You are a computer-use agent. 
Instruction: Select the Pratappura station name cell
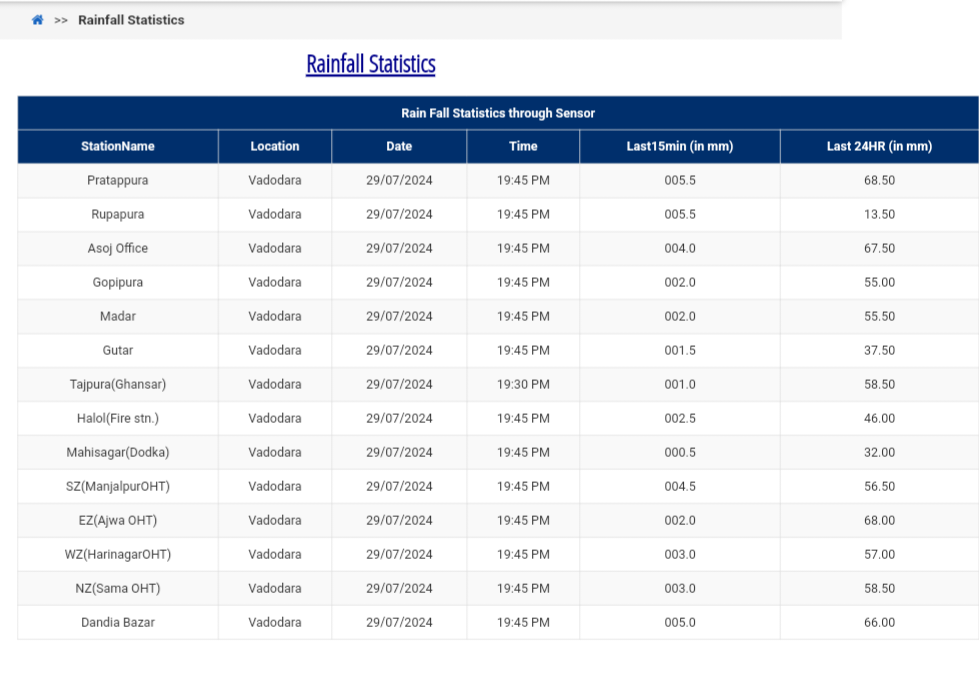pos(118,181)
